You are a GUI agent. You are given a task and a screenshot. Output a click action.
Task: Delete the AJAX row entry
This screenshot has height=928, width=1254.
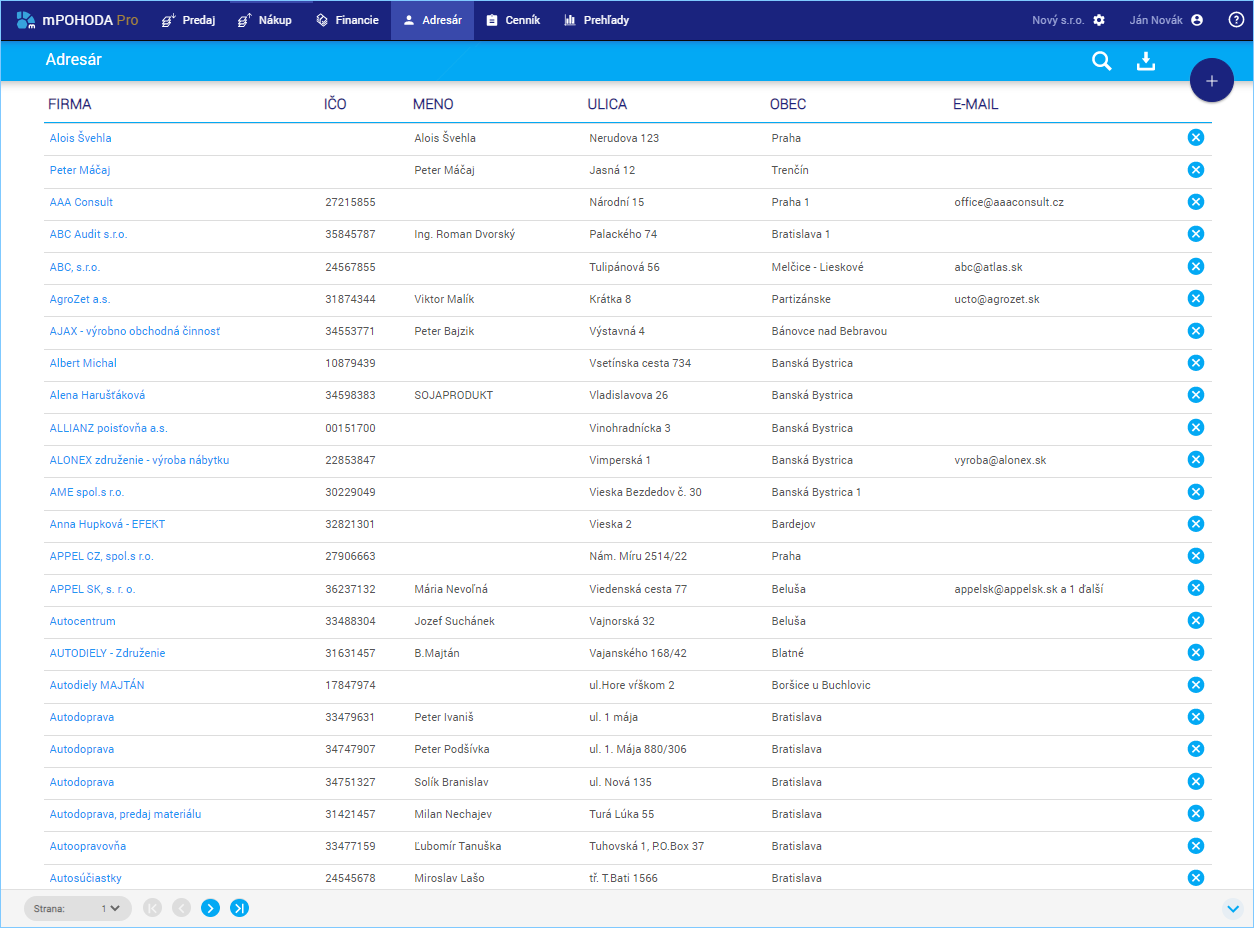coord(1195,331)
